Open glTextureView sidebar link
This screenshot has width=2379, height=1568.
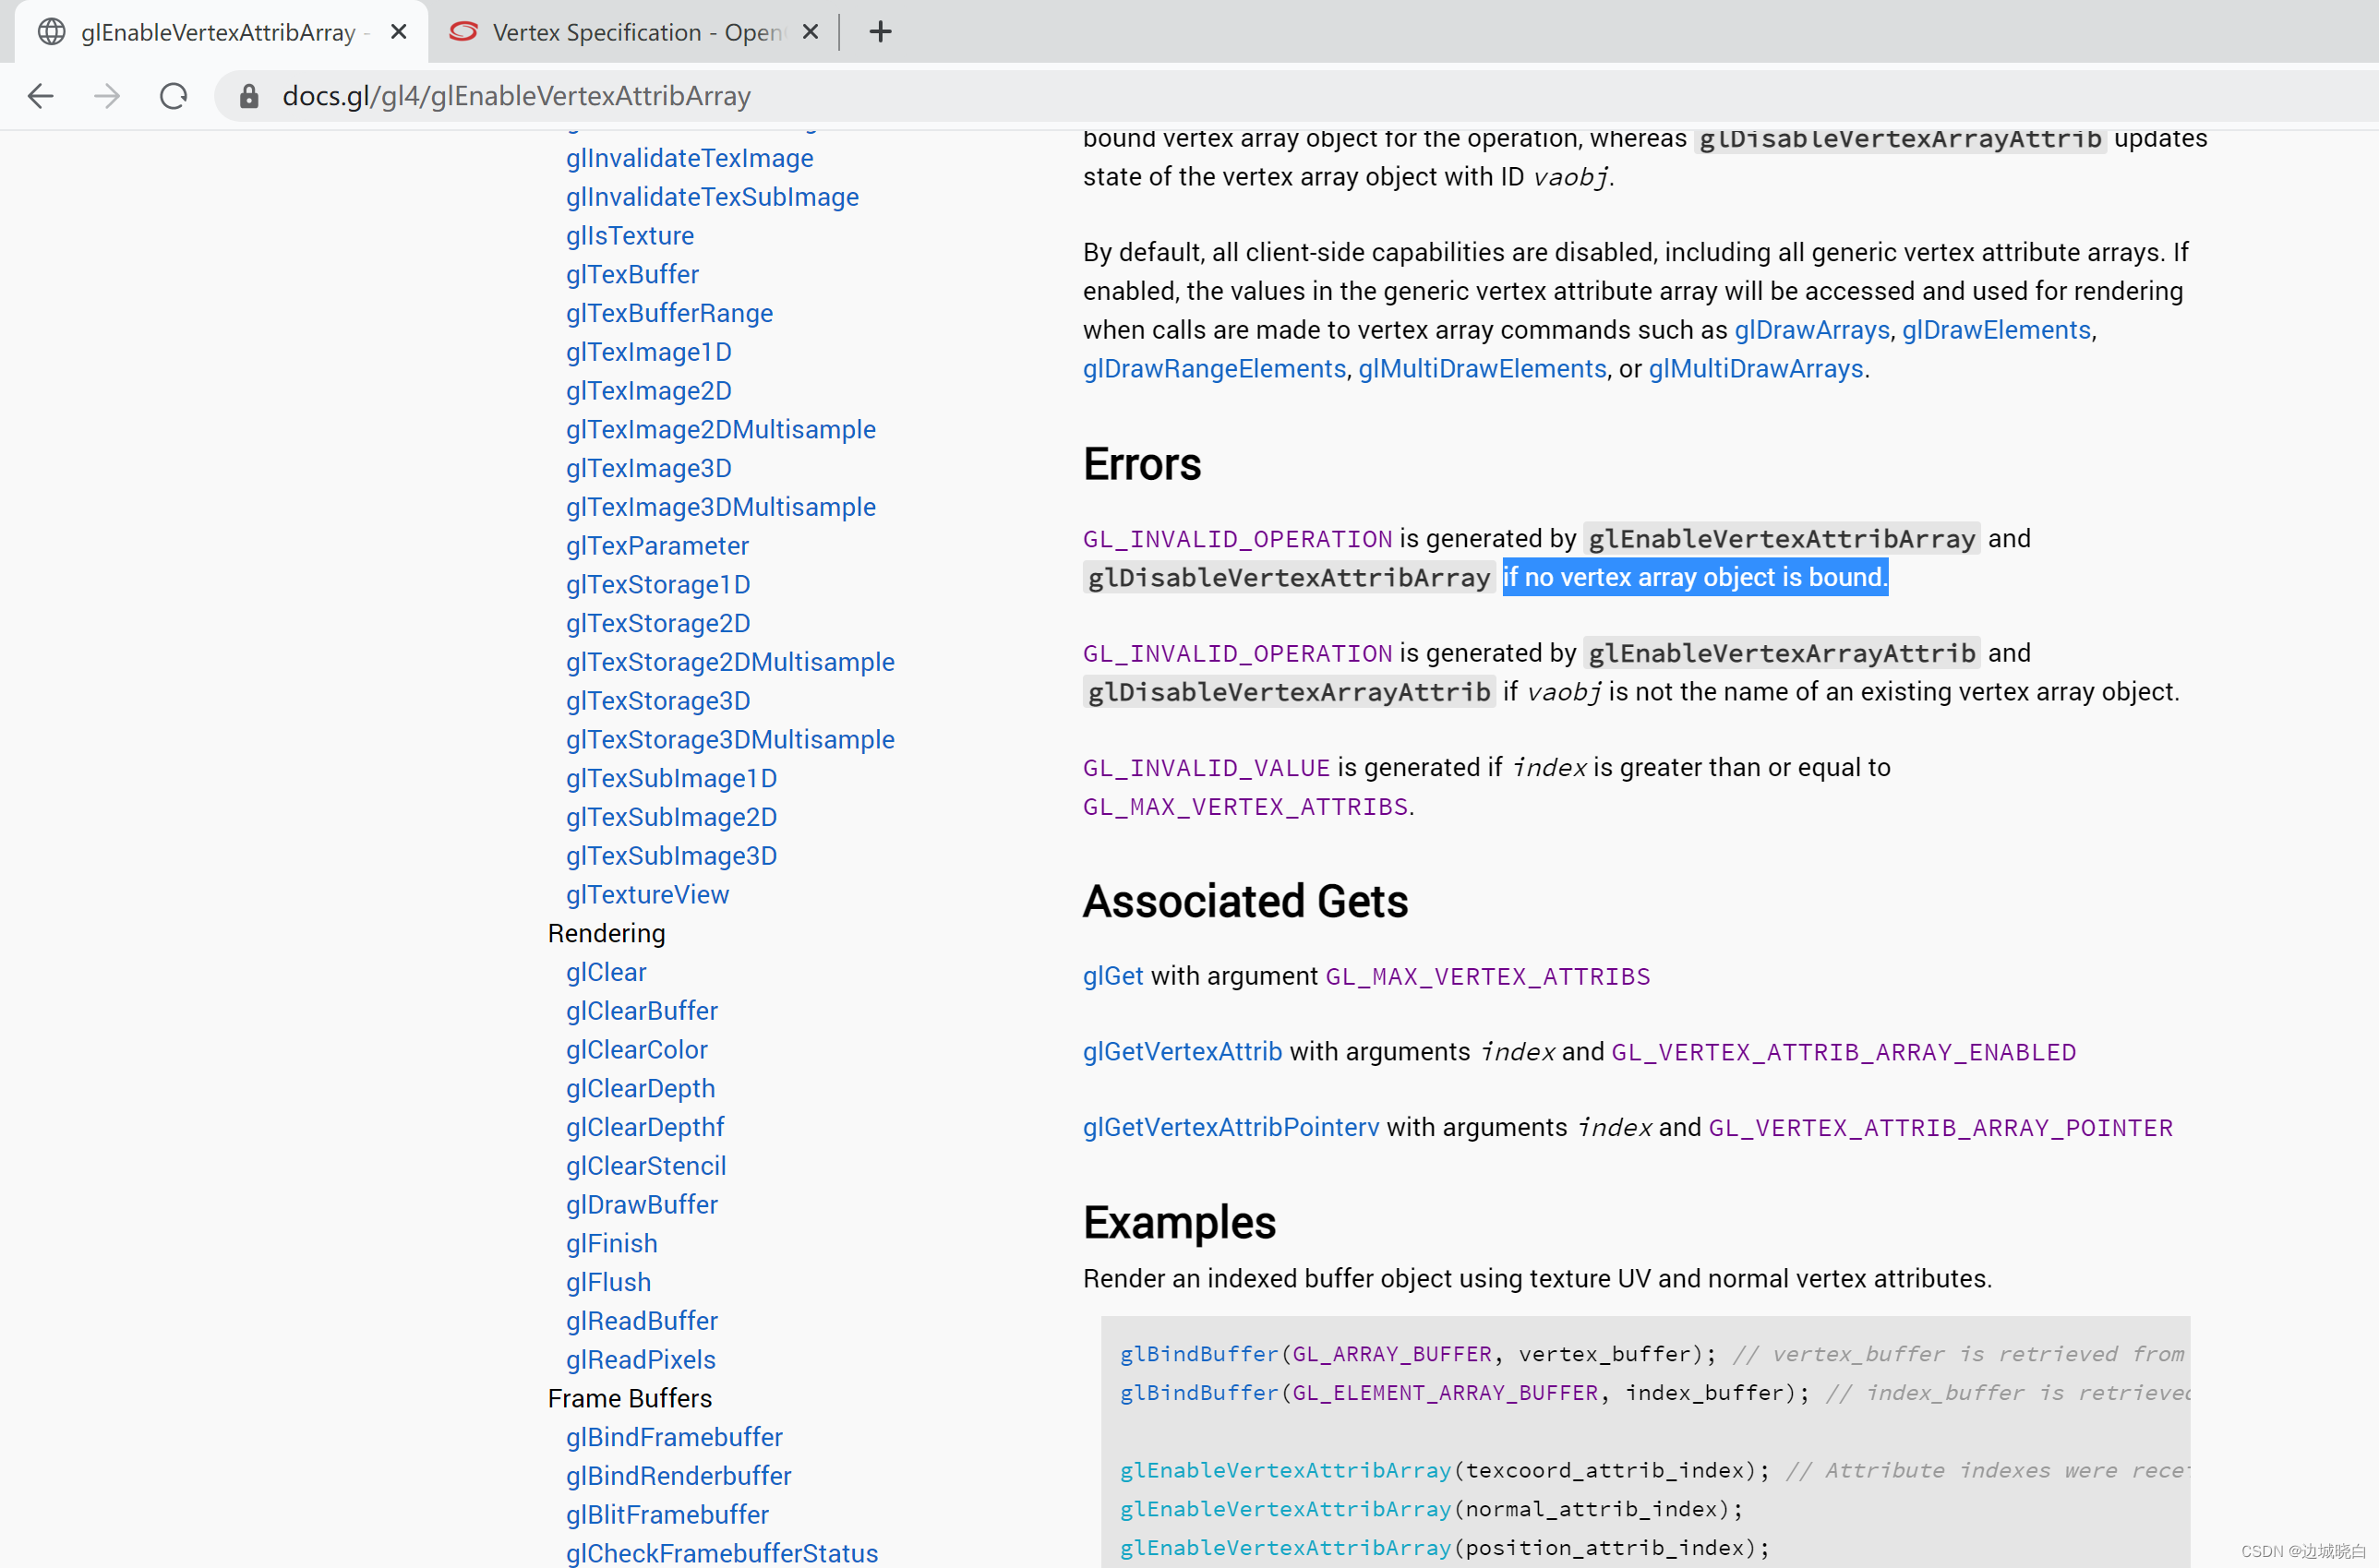(x=647, y=894)
